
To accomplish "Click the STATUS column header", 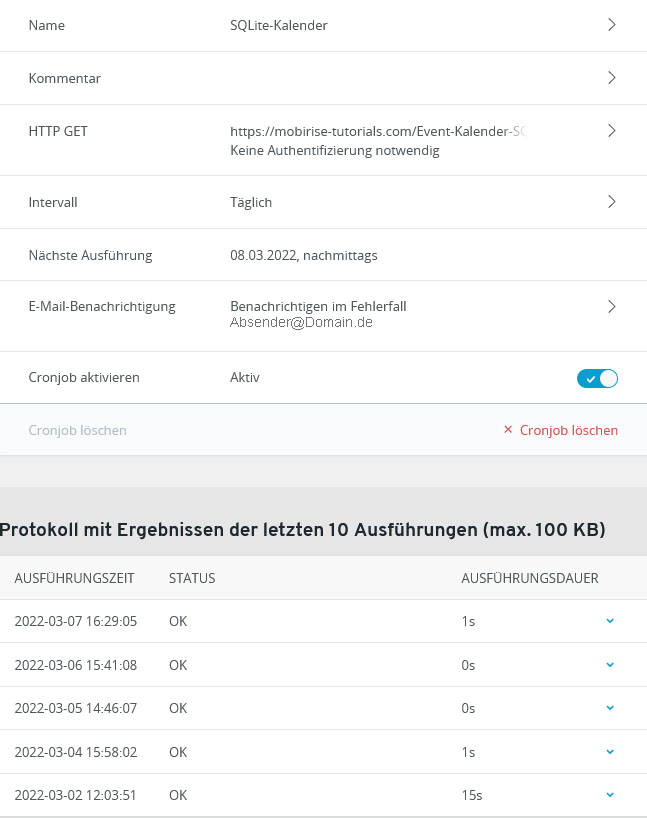I will pyautogui.click(x=192, y=578).
